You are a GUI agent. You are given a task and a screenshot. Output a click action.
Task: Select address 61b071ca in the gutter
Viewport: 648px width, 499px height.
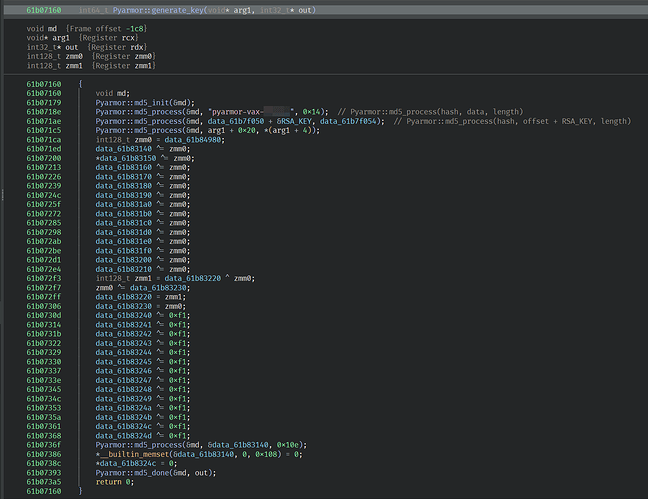(x=44, y=140)
